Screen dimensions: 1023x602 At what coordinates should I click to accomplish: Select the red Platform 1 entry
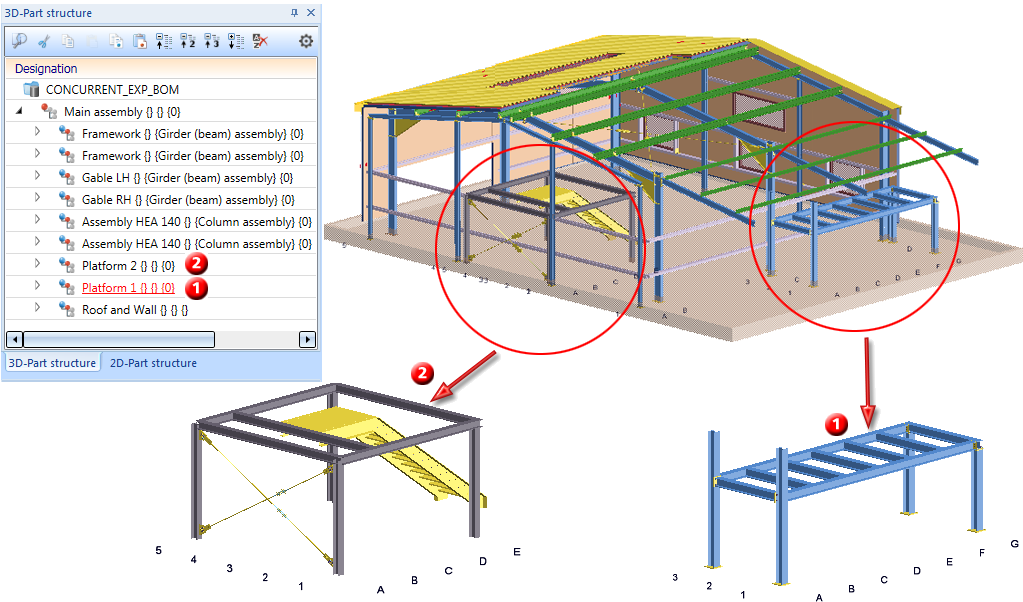click(x=129, y=288)
